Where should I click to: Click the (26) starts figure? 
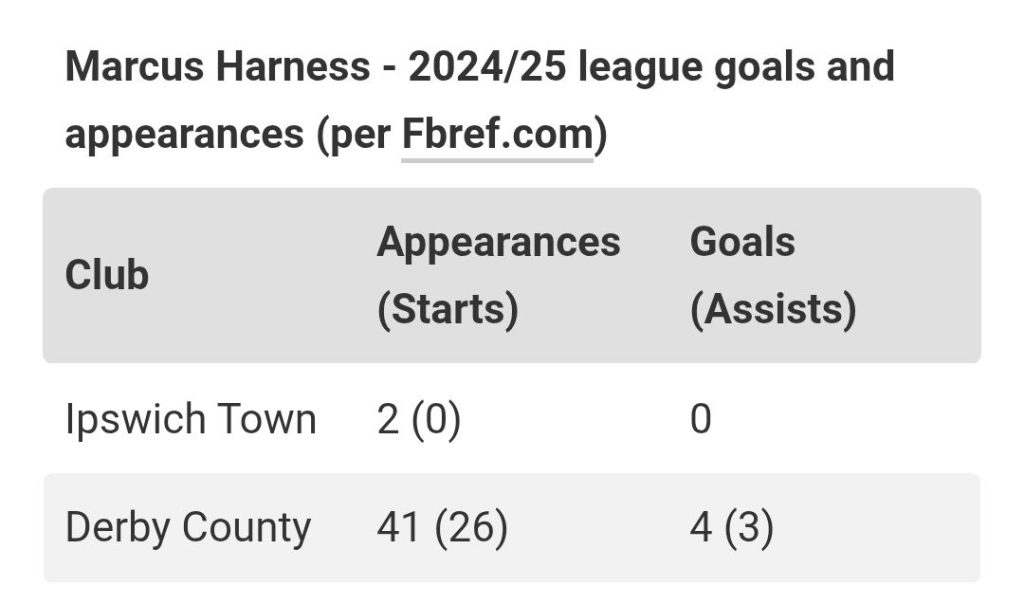[x=471, y=528]
